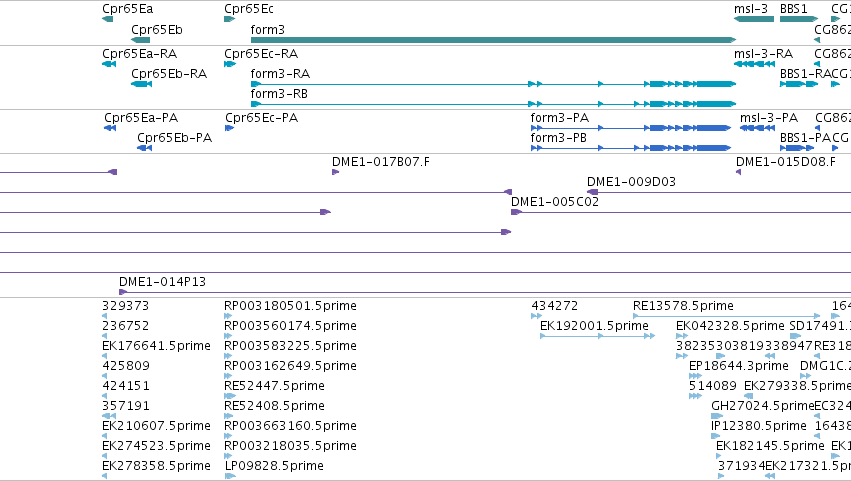Image resolution: width=851 pixels, height=481 pixels.
Task: Click the RE13578.5prime EST feature line
Action: click(x=727, y=316)
